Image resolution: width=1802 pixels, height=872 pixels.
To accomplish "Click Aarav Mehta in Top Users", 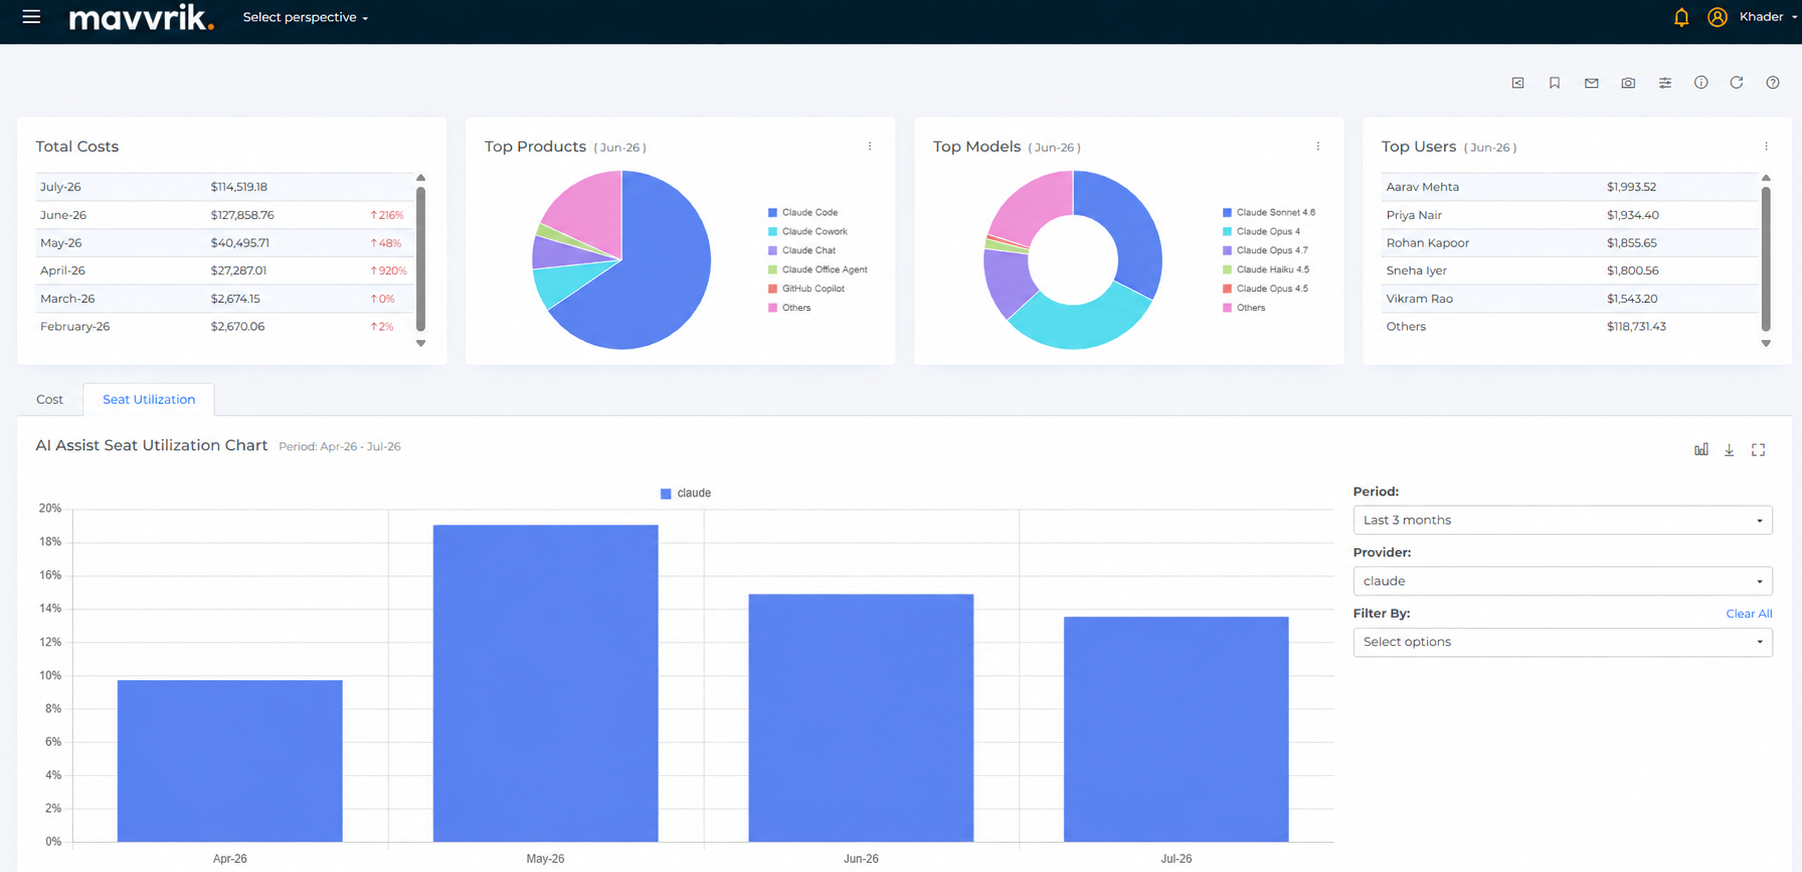I will coord(1422,187).
